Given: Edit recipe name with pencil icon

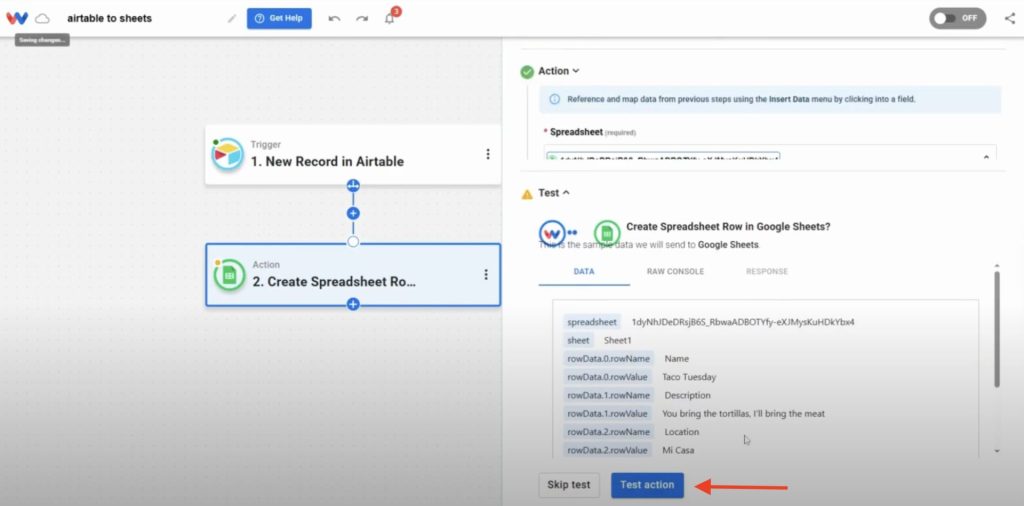Looking at the screenshot, I should pyautogui.click(x=232, y=18).
